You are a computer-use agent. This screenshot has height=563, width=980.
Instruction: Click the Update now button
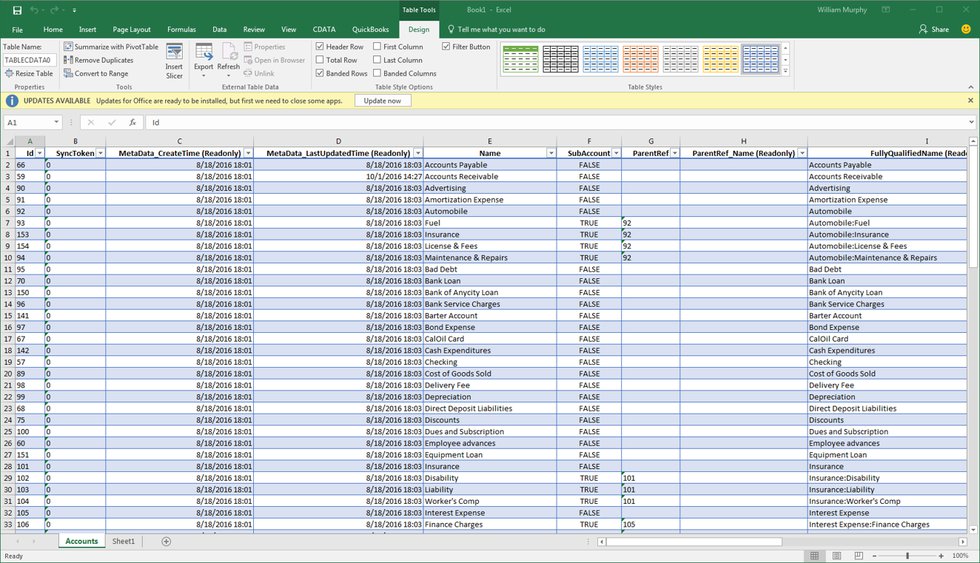(382, 101)
